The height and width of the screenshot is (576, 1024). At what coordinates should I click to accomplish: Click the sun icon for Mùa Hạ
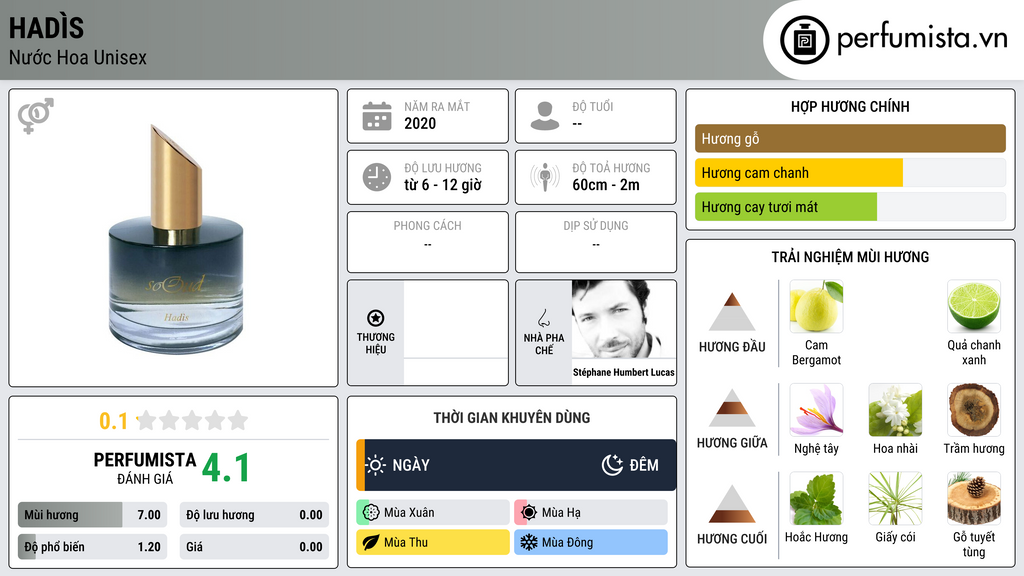click(528, 513)
